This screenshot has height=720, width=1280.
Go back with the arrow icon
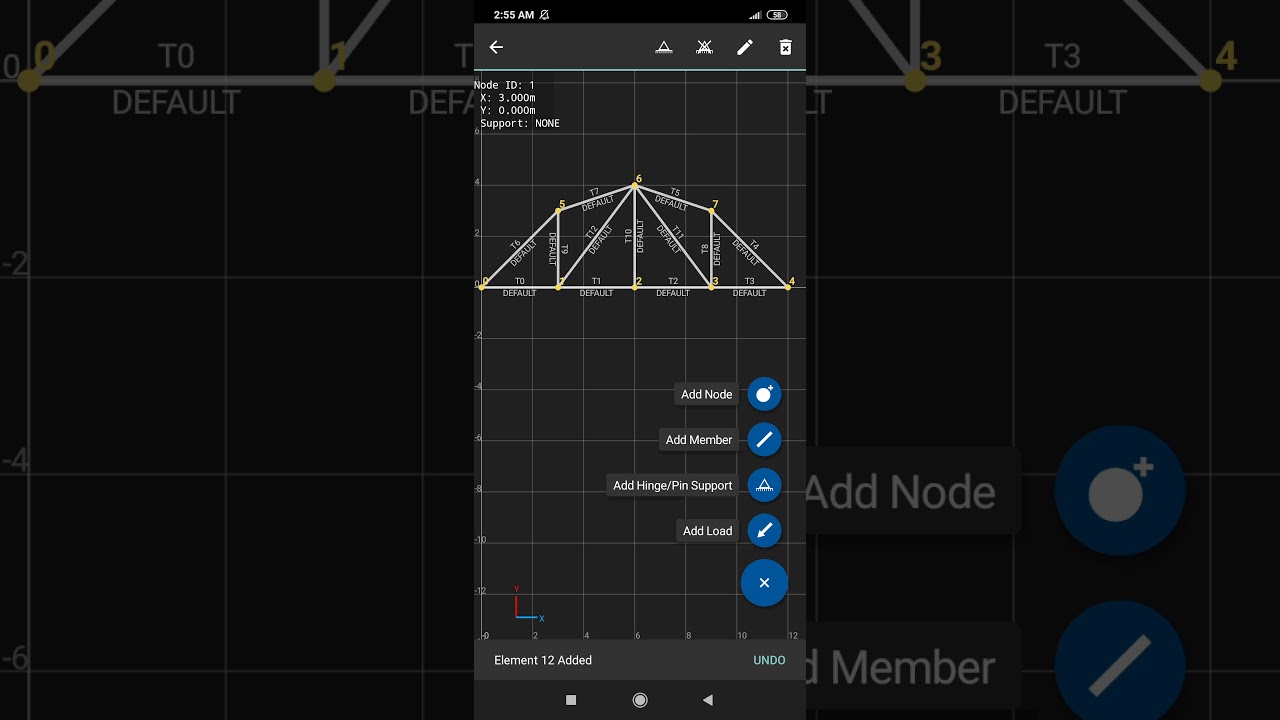(x=496, y=47)
